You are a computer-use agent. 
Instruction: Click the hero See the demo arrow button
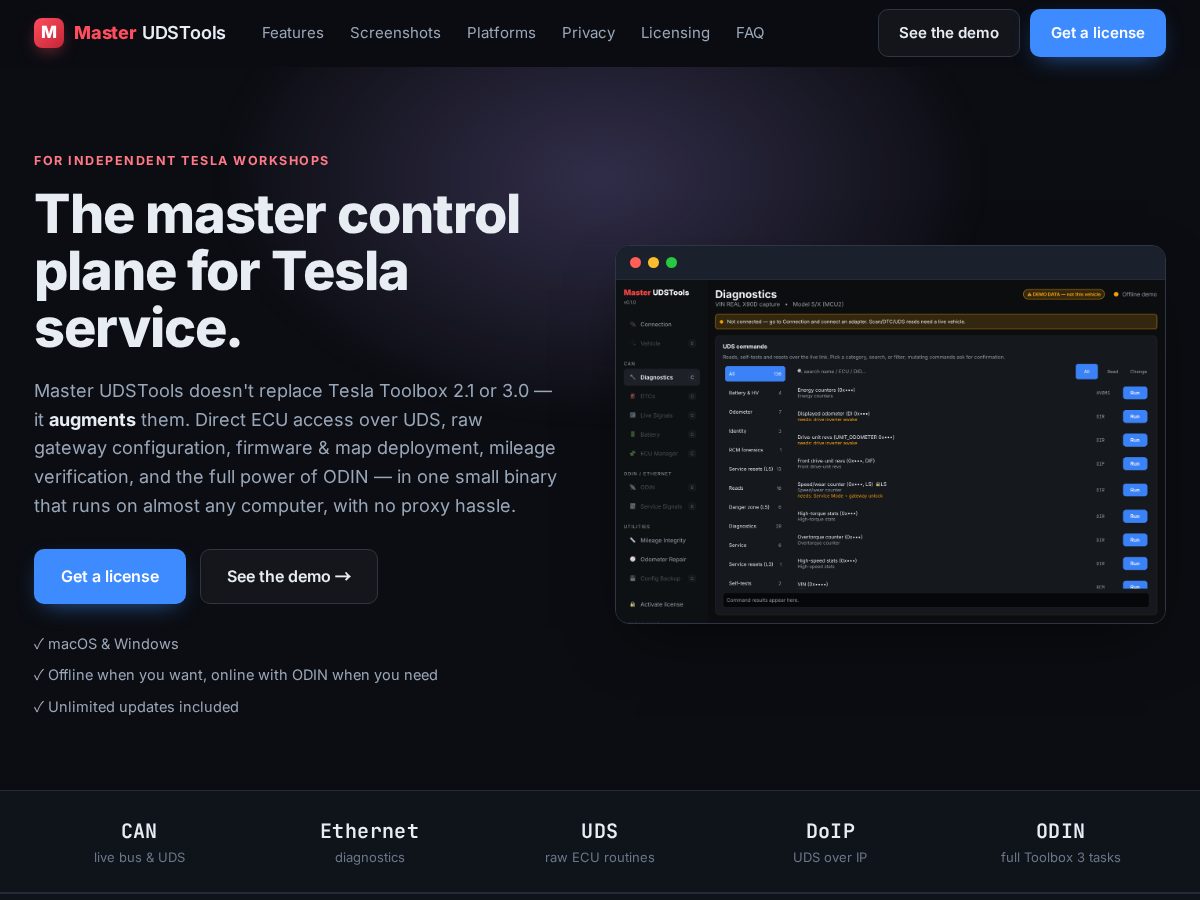tap(289, 576)
